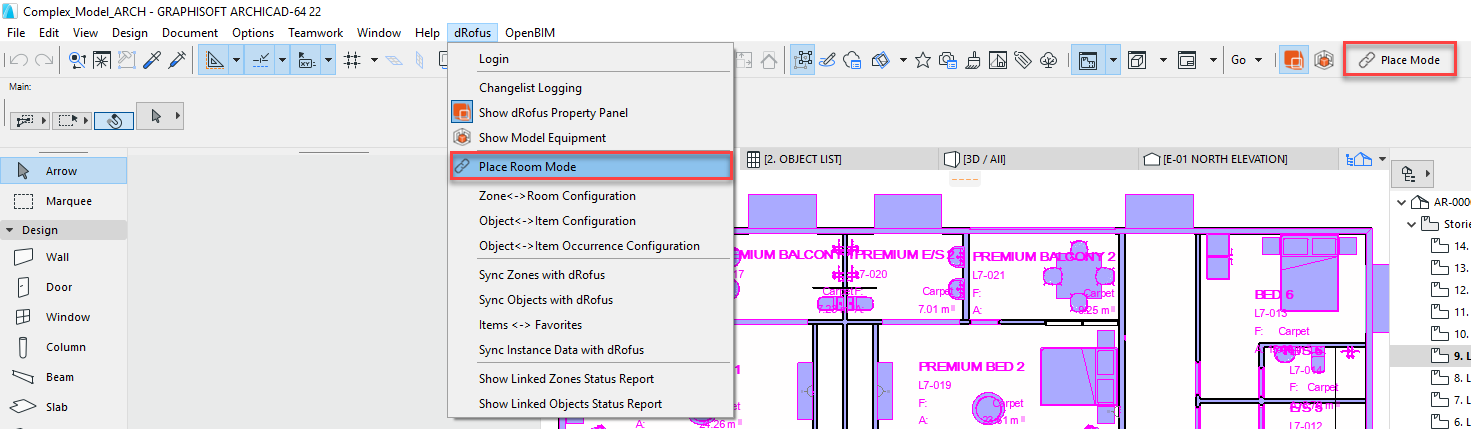The image size is (1471, 429).
Task: Select the Arrow tool in toolbox
Action: (x=63, y=171)
